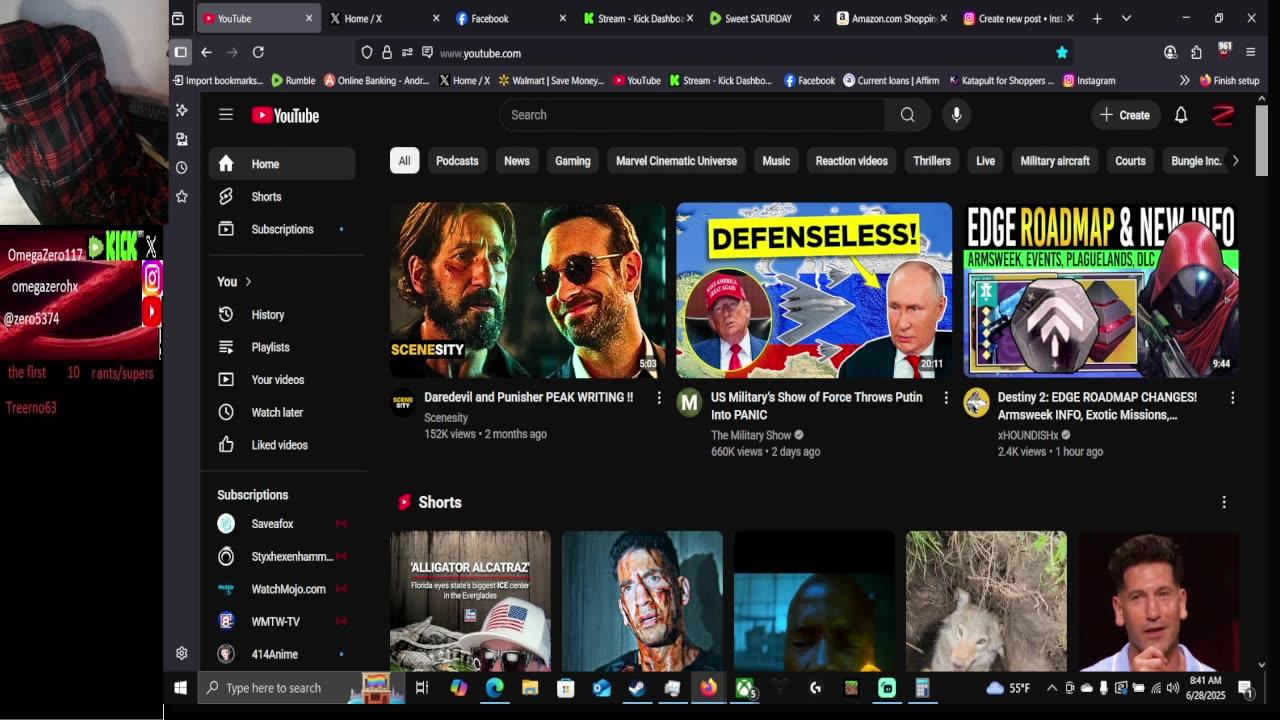1280x720 pixels.
Task: Select the Podcasts filter chip
Action: tap(457, 161)
